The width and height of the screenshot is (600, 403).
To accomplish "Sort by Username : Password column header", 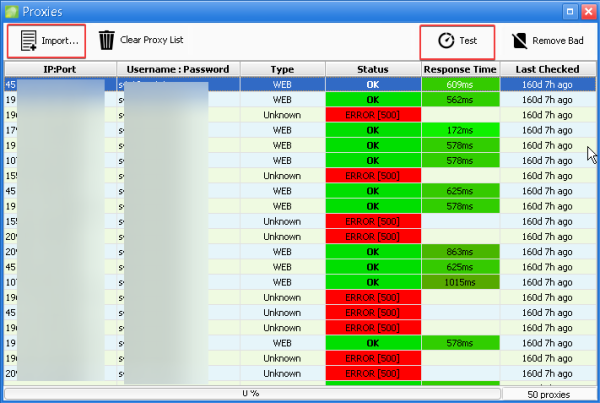I will click(178, 69).
